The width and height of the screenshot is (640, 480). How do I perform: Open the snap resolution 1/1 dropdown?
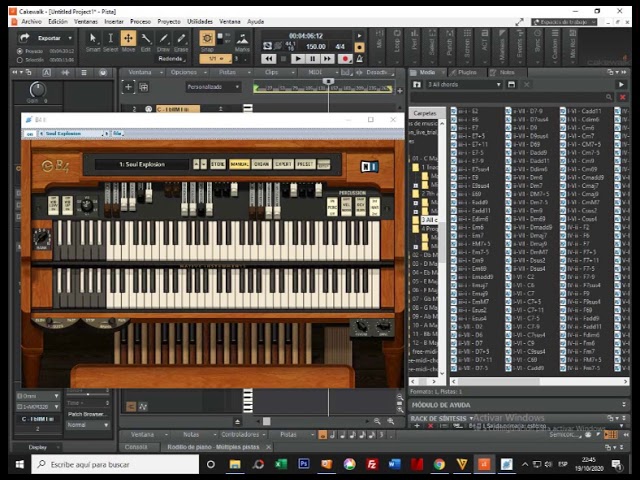[216, 59]
